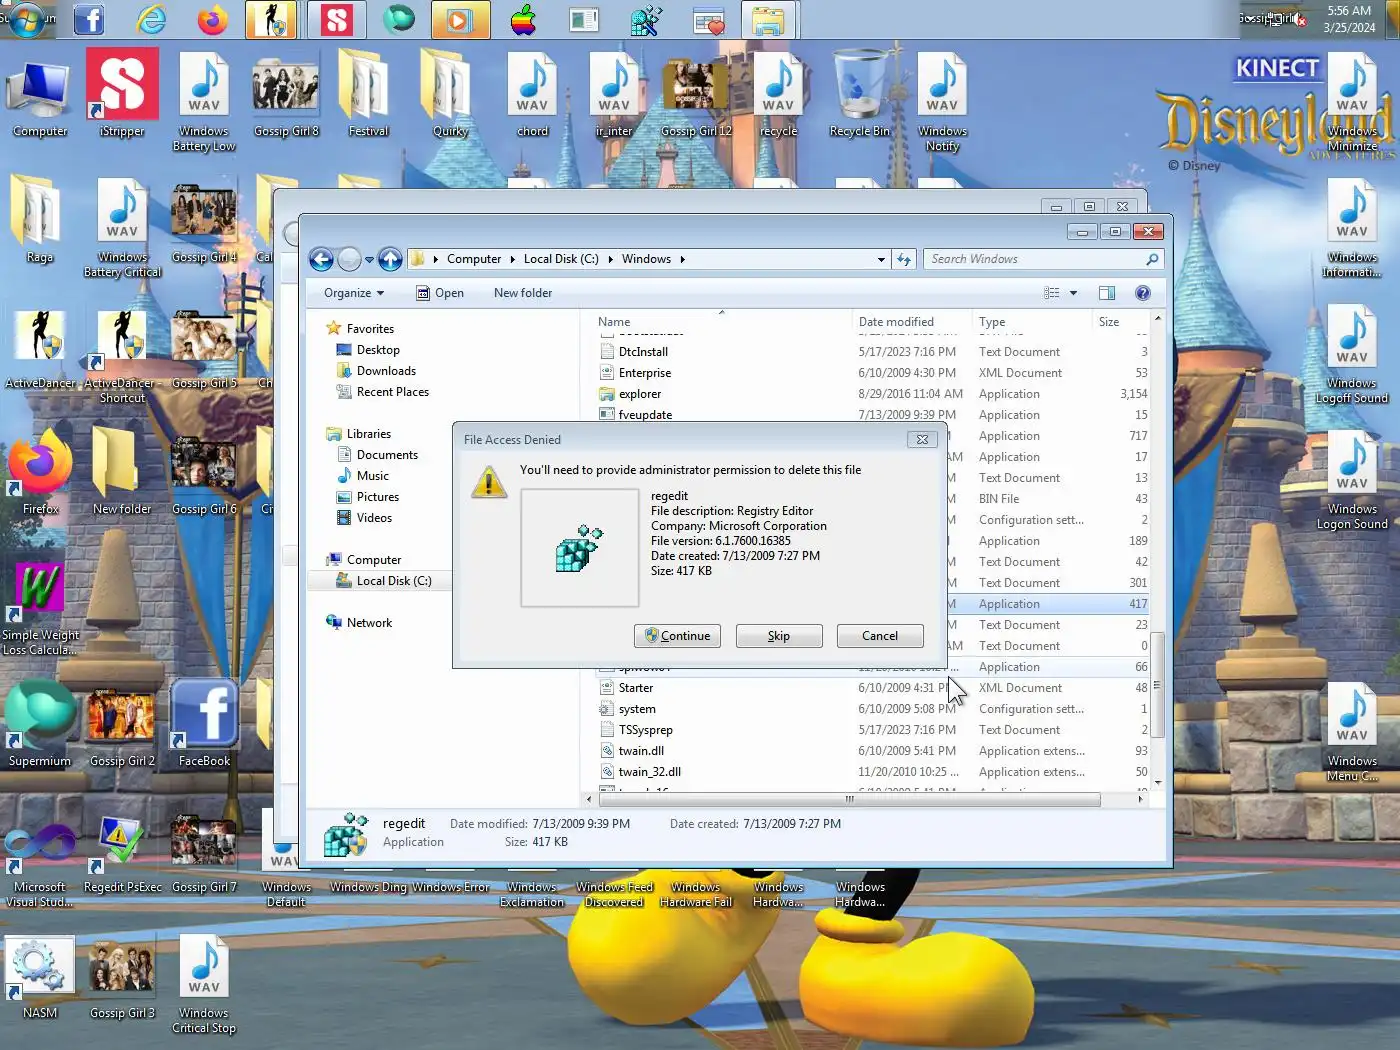Expand the breadcrumb arrow after Computer

512,259
